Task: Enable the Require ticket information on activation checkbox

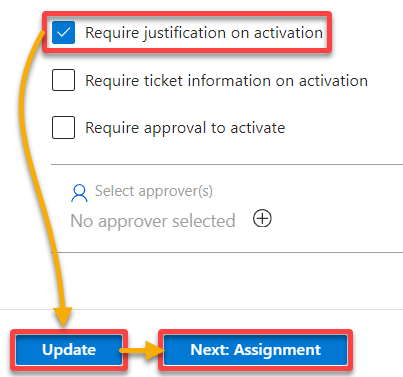Action: pyautogui.click(x=63, y=80)
